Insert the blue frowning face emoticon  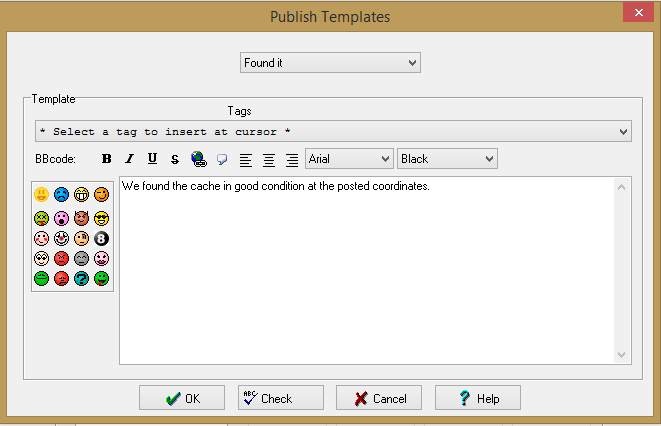[x=62, y=194]
